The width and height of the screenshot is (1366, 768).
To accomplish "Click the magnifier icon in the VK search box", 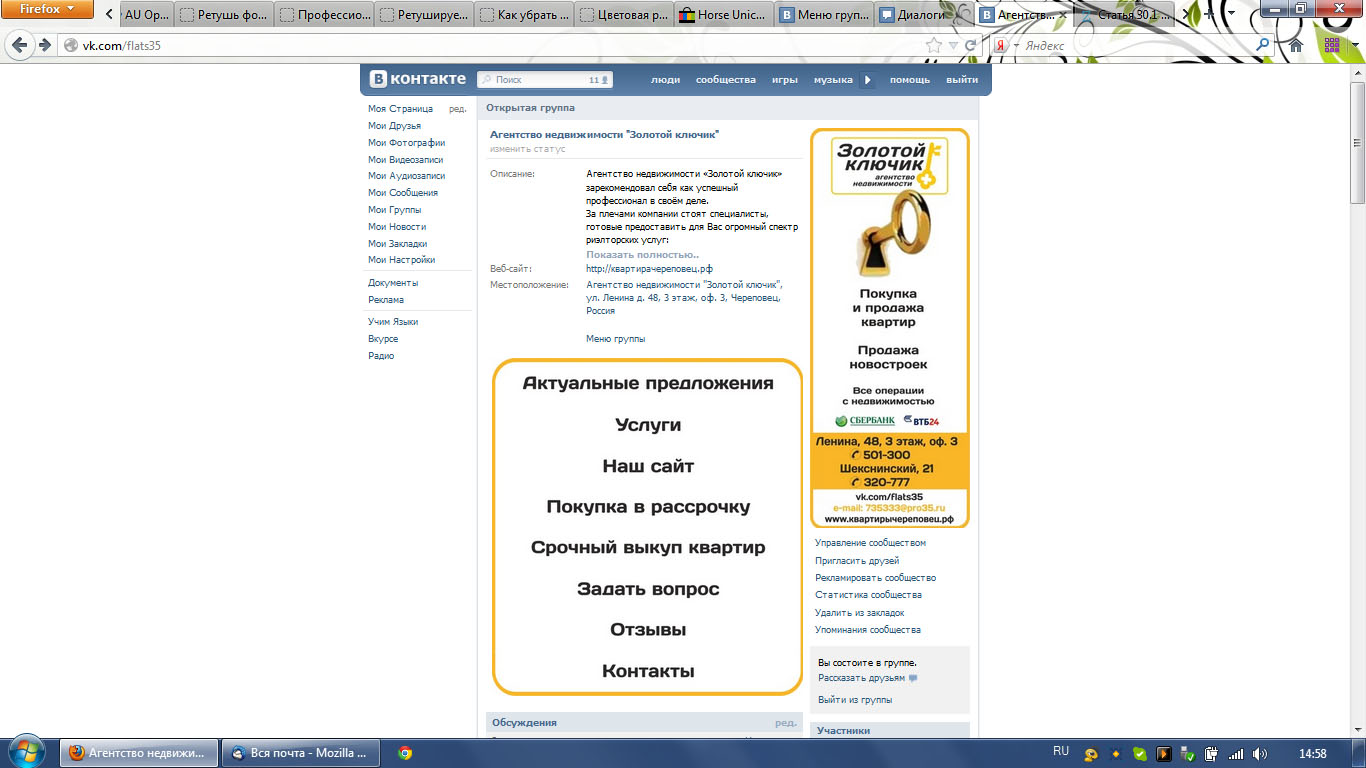I will coord(487,78).
